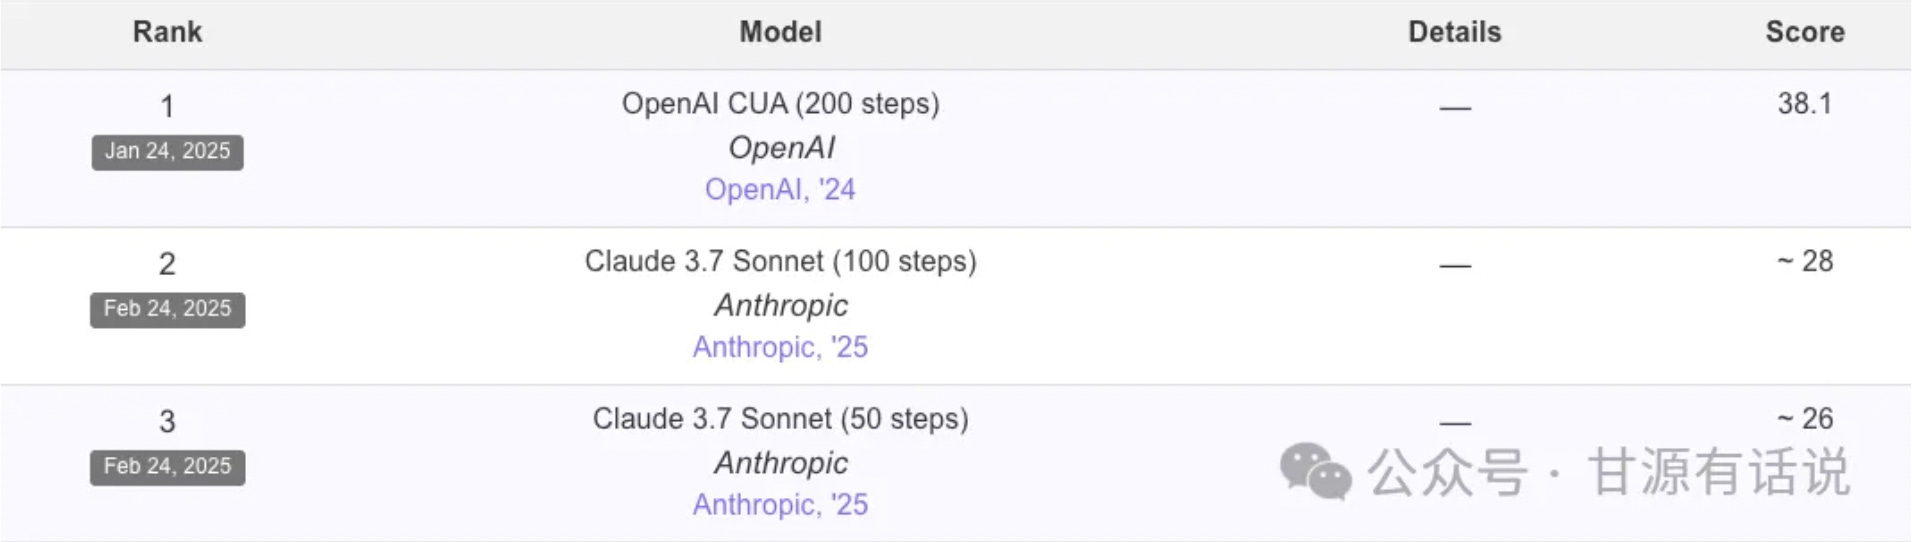1912x542 pixels.
Task: Click the "Feb 24, 2025" badge under rank 3
Action: (167, 466)
